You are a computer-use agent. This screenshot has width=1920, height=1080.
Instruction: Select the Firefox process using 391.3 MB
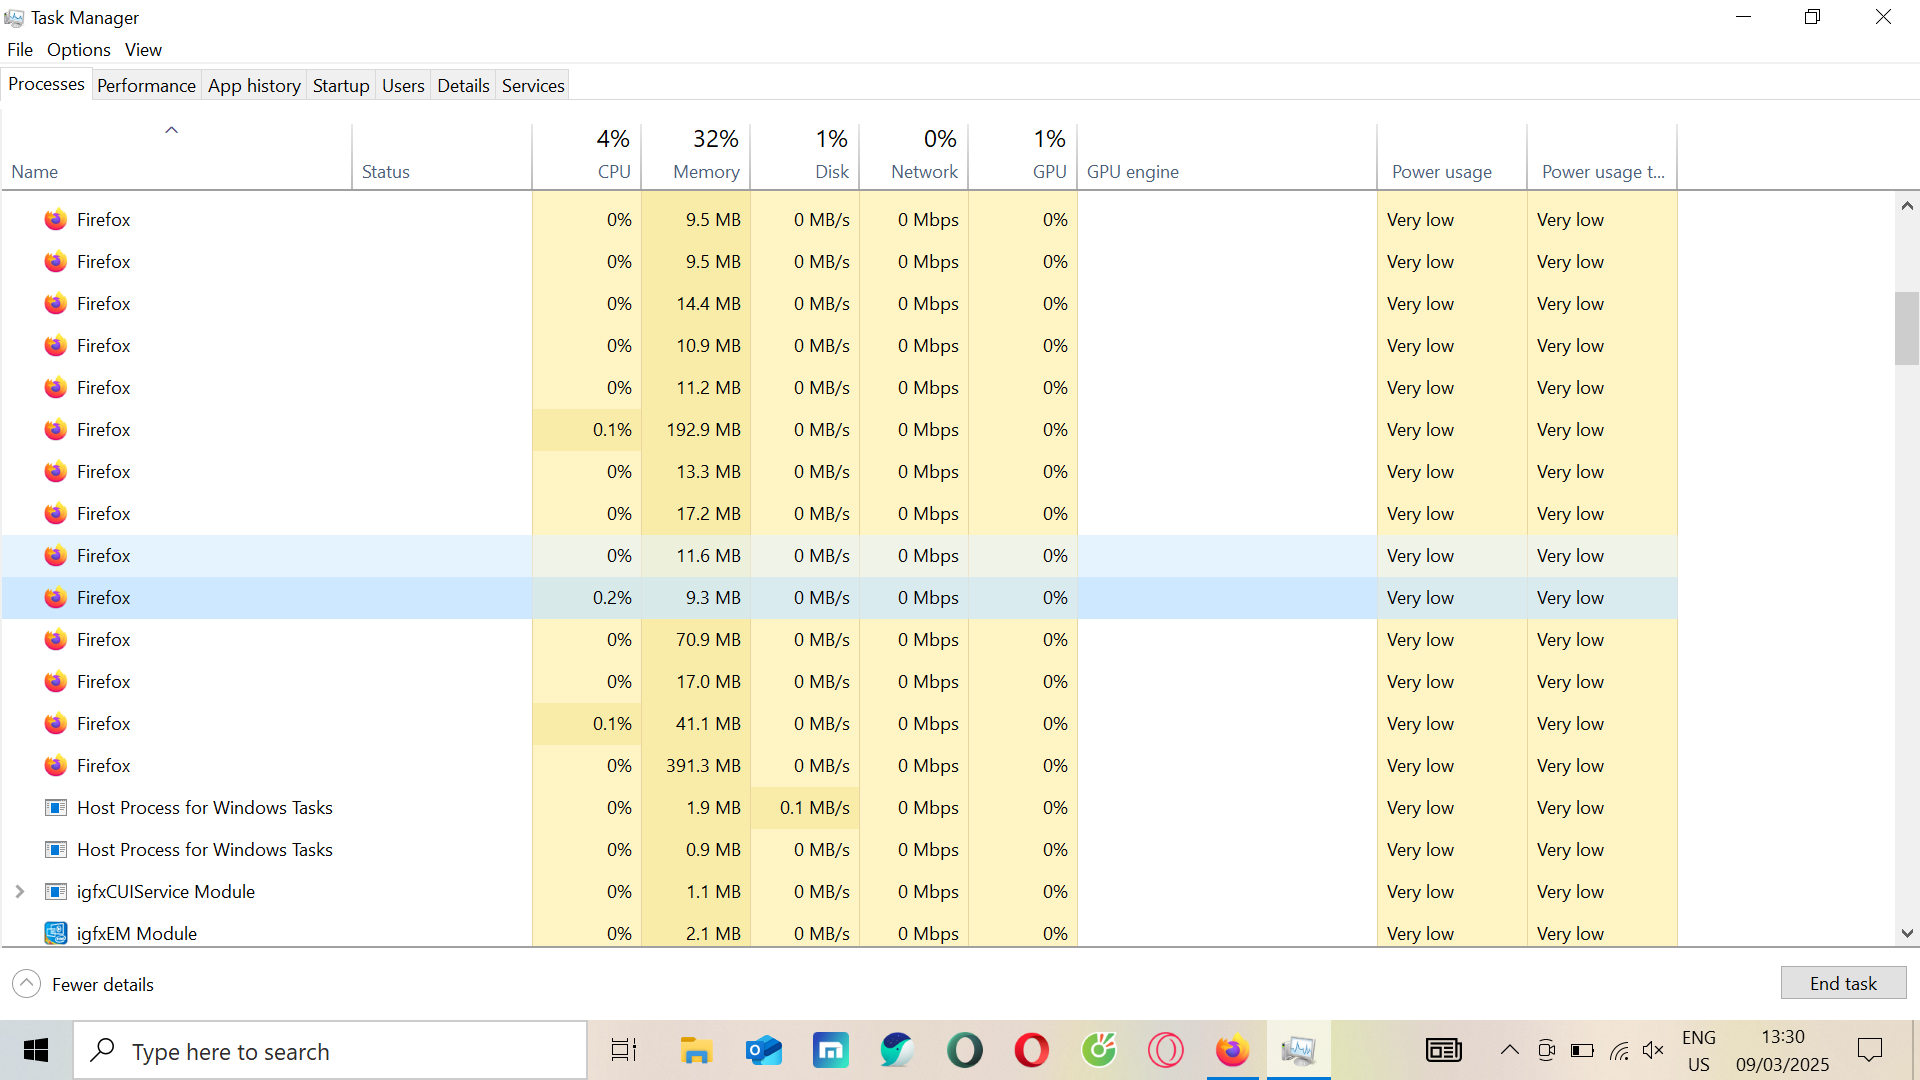point(840,765)
